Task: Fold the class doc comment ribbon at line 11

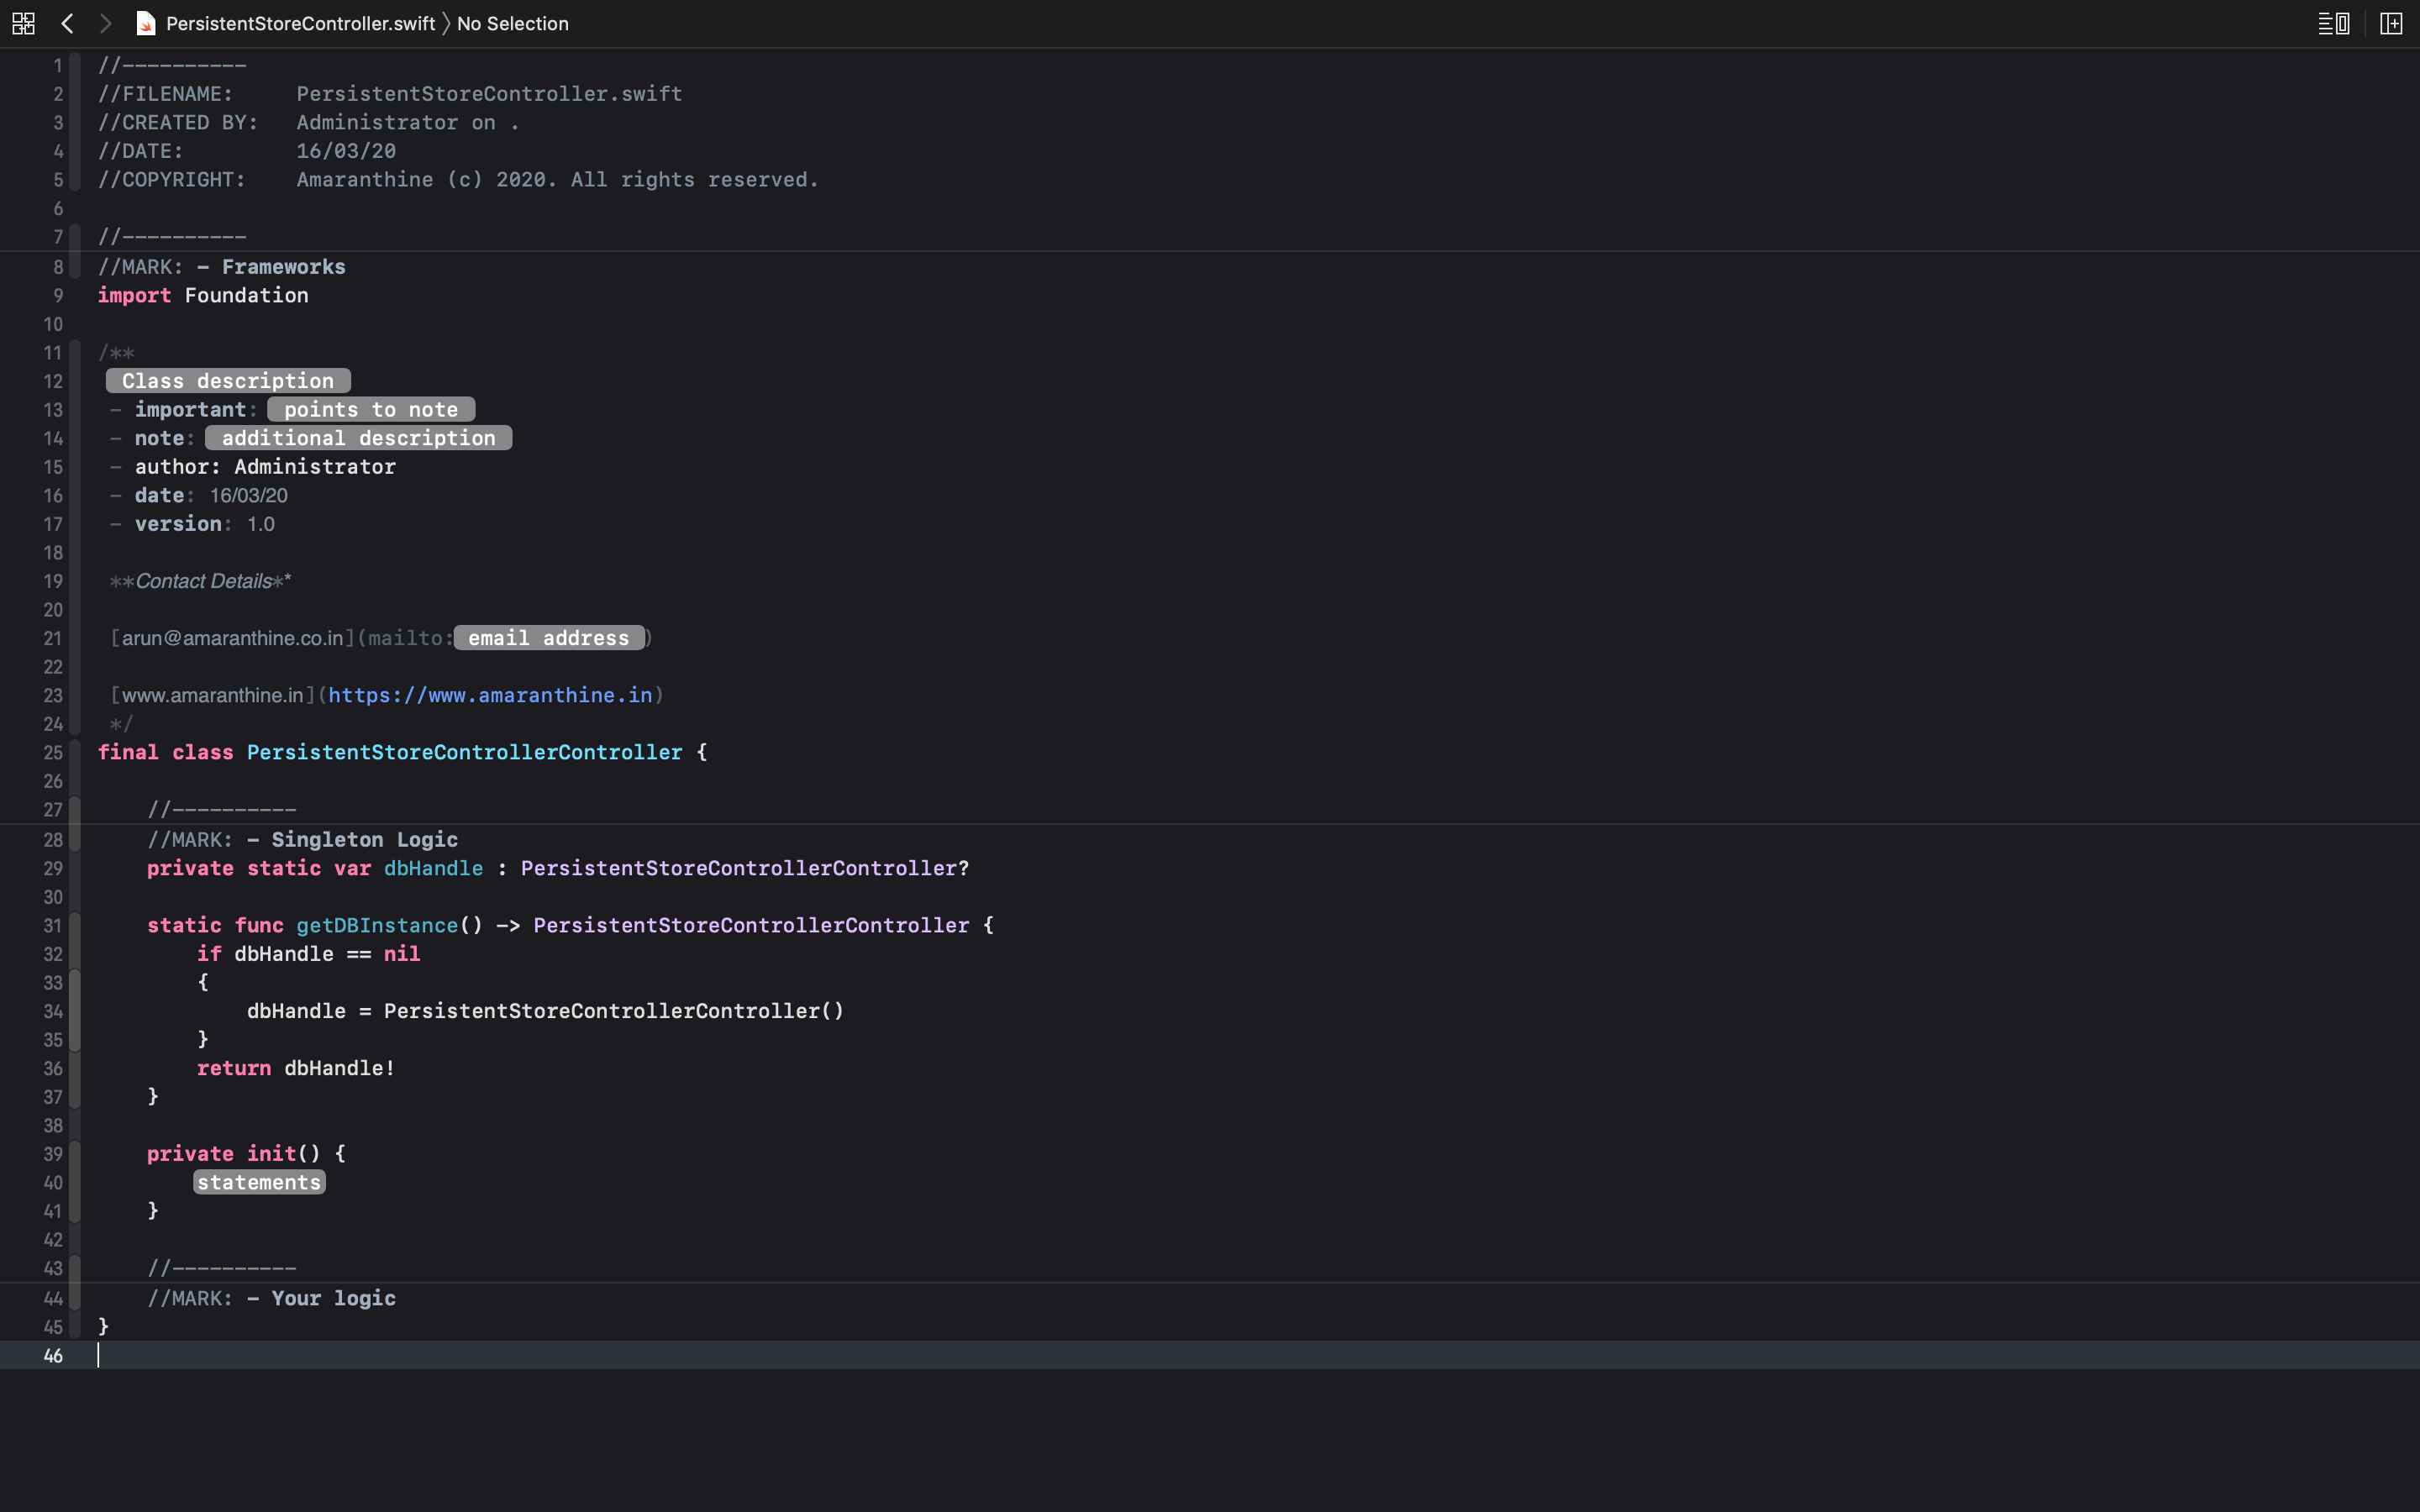Action: [75, 353]
